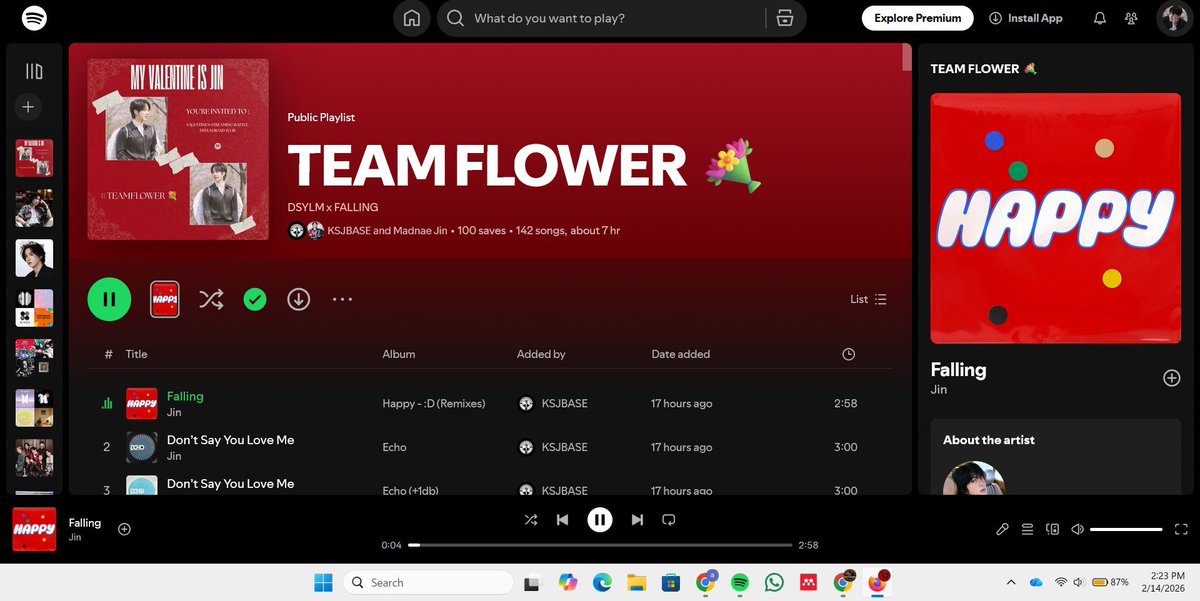Toggle playlist shuffle beside the green check

[x=211, y=299]
